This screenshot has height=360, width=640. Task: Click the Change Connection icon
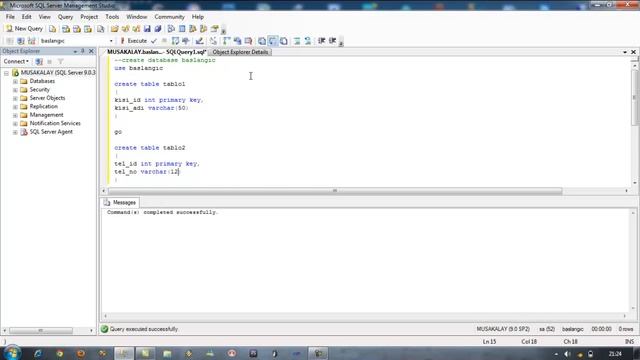(31, 41)
